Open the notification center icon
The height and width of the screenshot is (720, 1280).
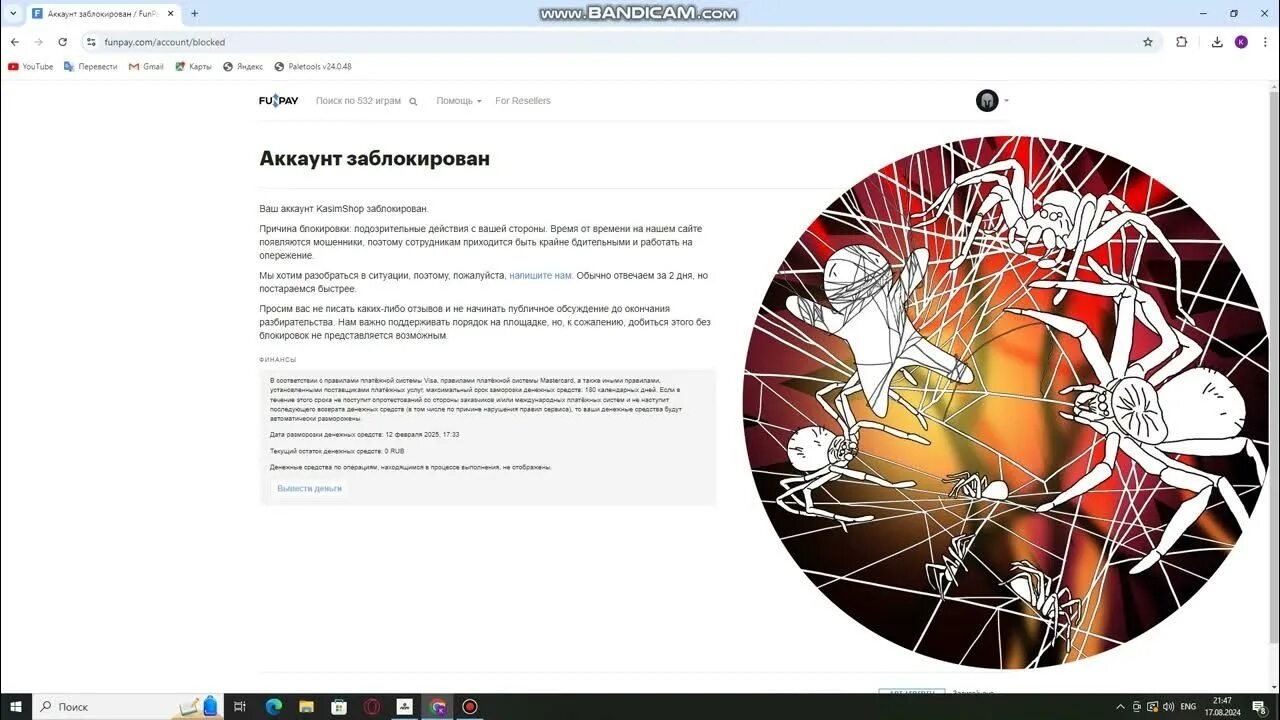click(x=1259, y=707)
